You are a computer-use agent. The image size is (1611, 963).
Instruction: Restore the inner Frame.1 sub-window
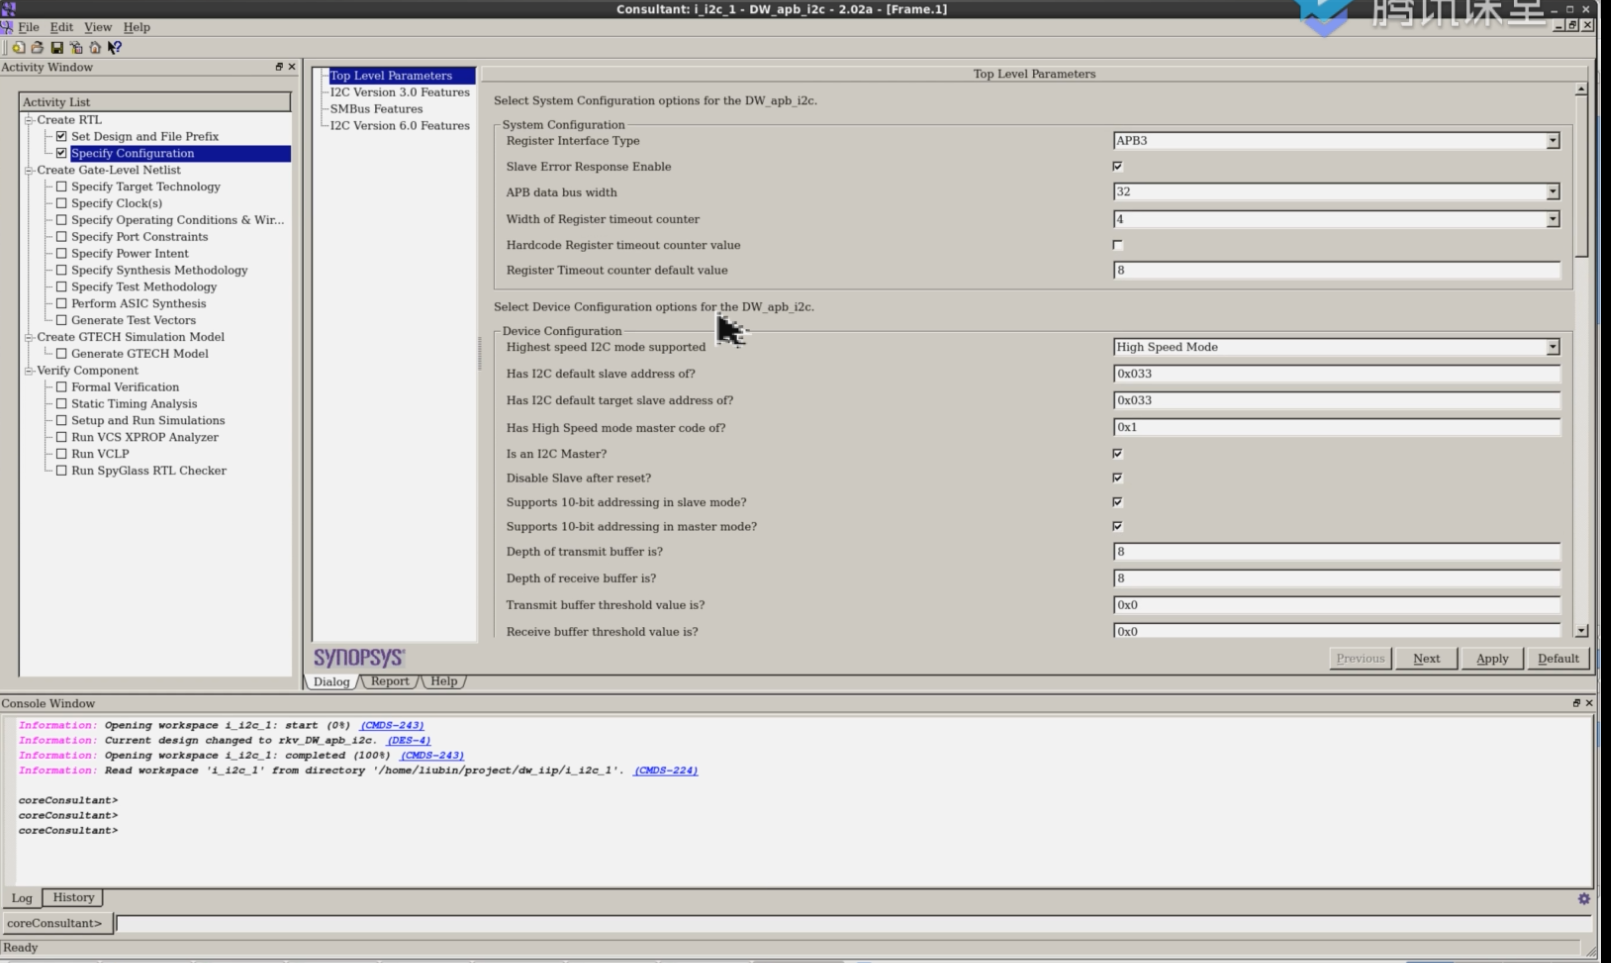[x=1572, y=25]
